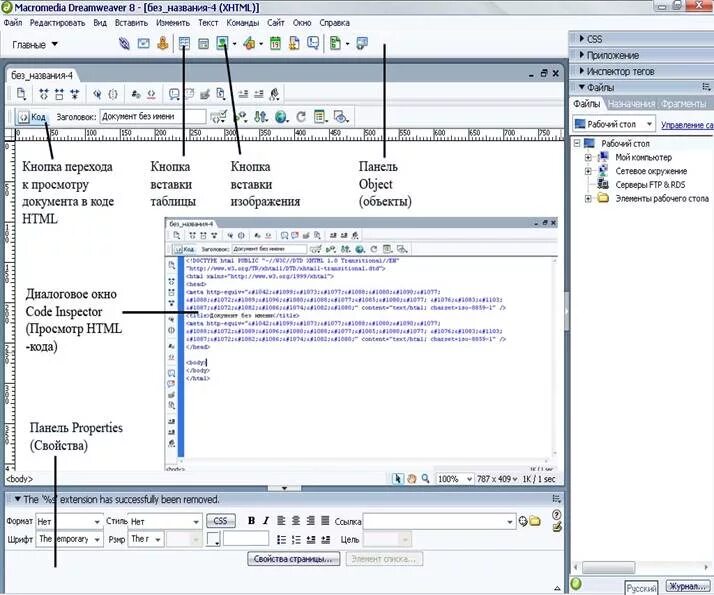
Task: Insert the current Date
Action: (x=275, y=44)
